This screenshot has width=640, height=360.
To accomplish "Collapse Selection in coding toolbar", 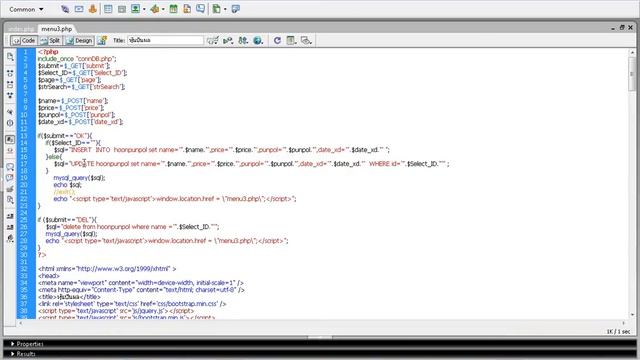I will point(10,84).
